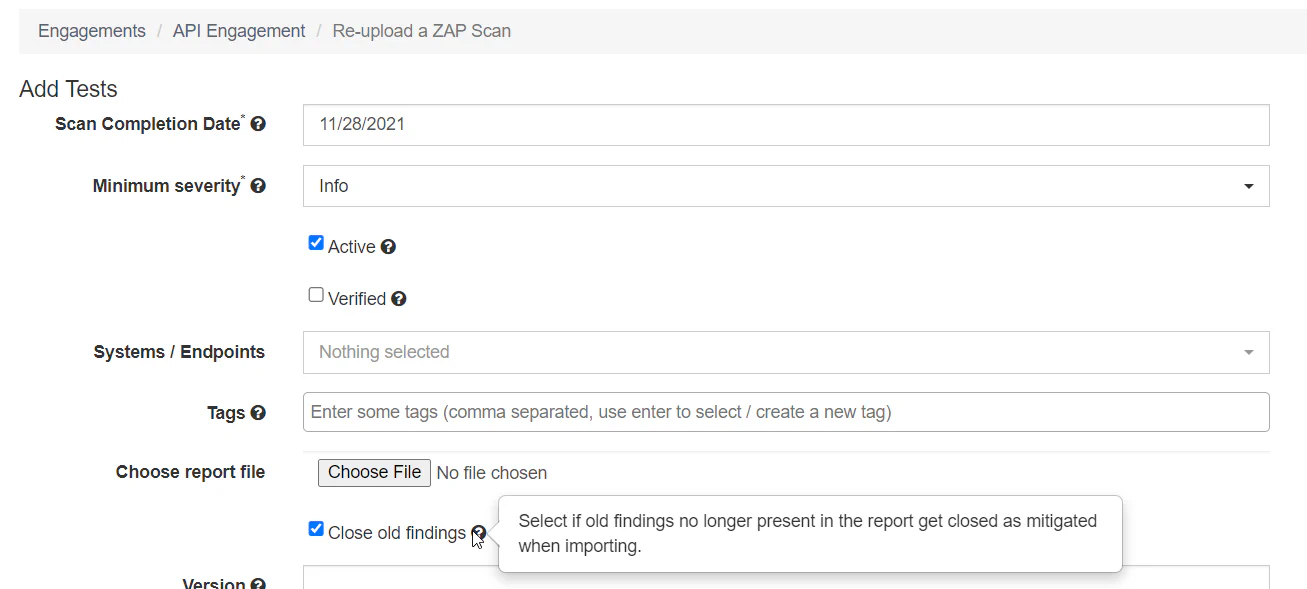Open the Minimum severity dropdown
This screenshot has width=1307, height=589.
click(786, 186)
